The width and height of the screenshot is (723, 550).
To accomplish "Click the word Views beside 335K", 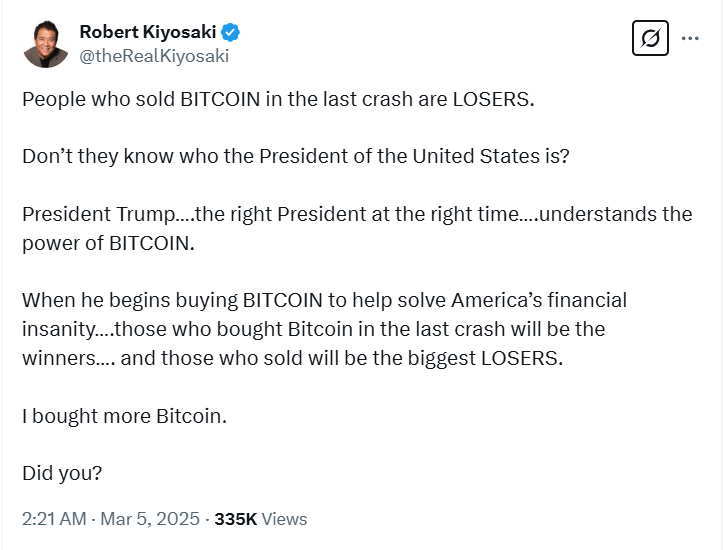I will click(285, 519).
